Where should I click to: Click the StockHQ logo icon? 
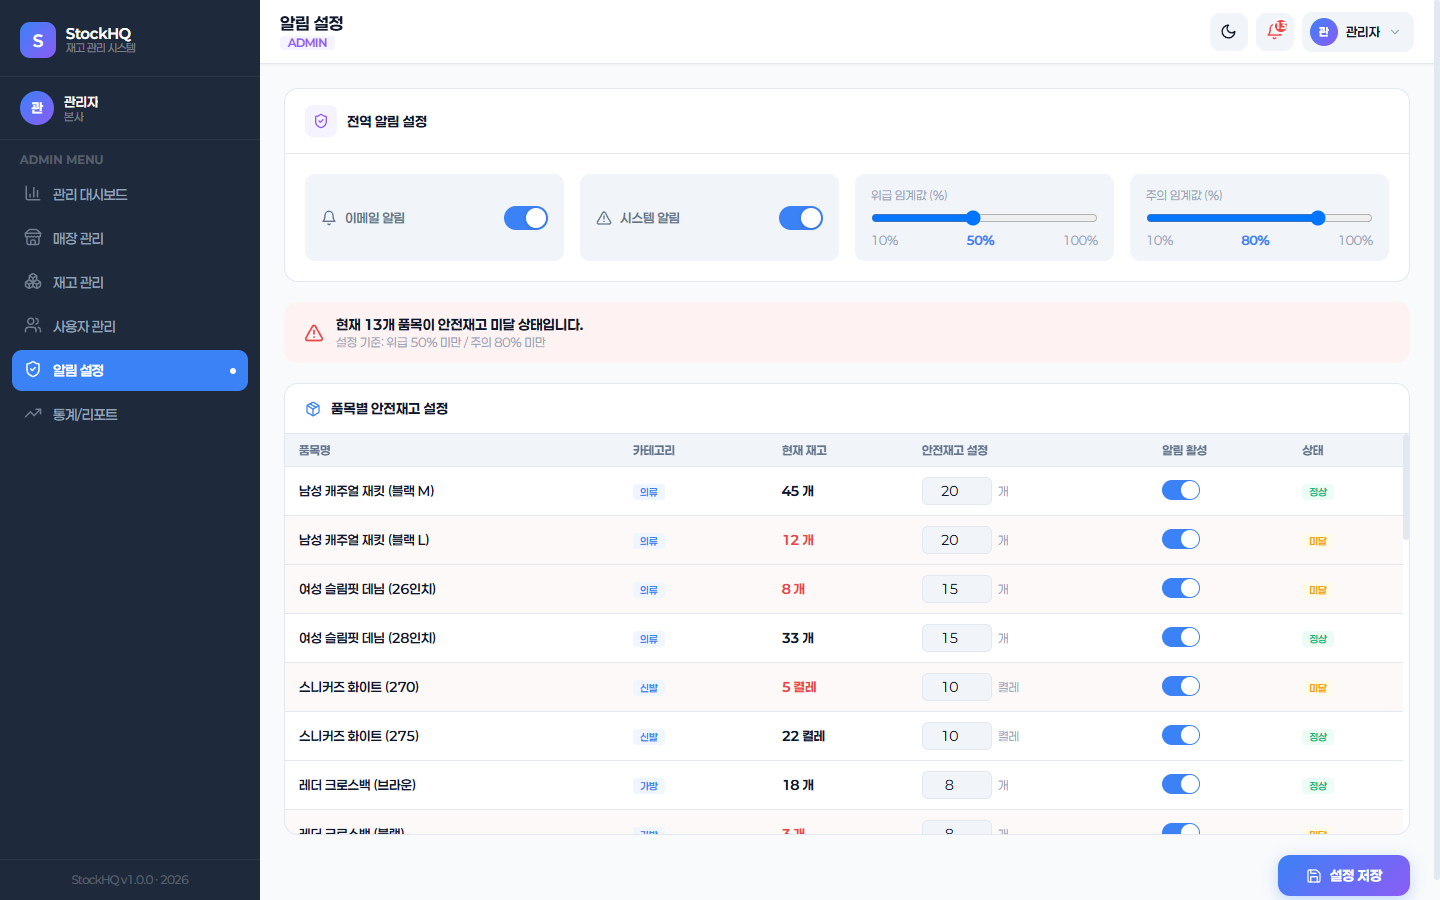pos(38,40)
